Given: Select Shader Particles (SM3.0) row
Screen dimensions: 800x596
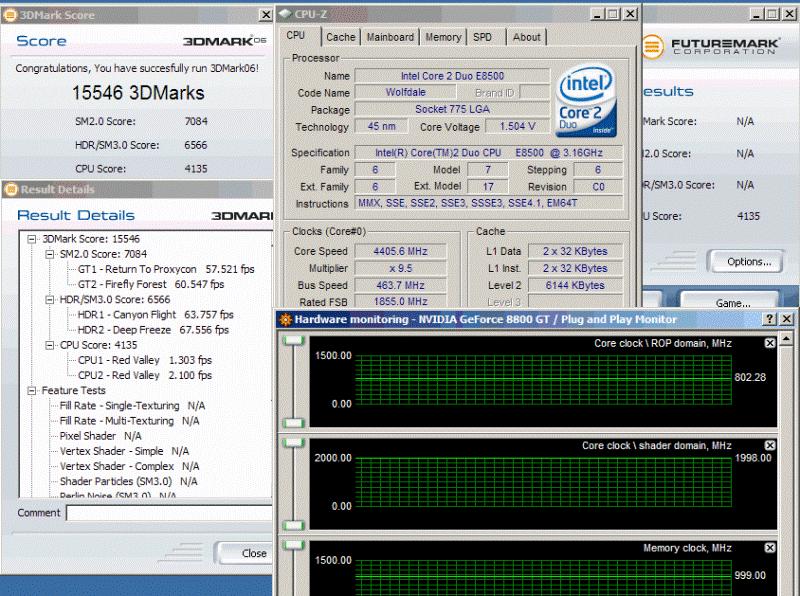Looking at the screenshot, I should (128, 482).
